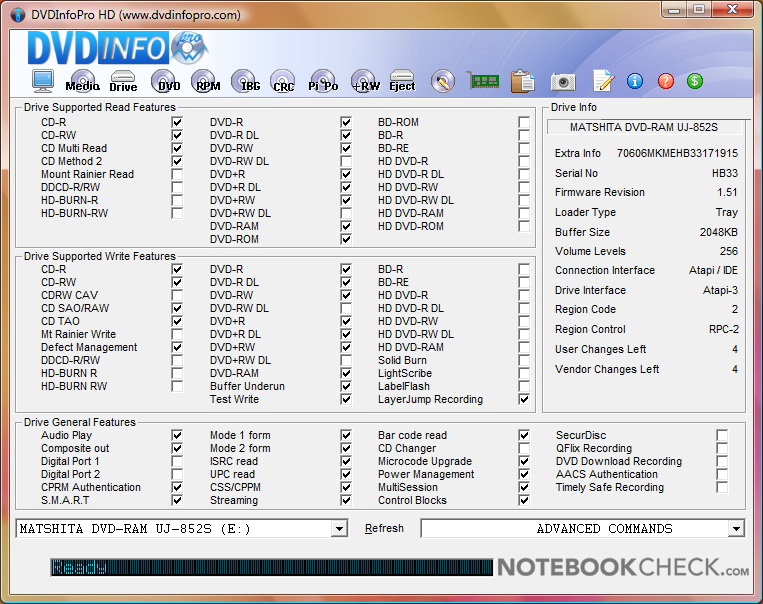Open the red help question icon

point(666,81)
